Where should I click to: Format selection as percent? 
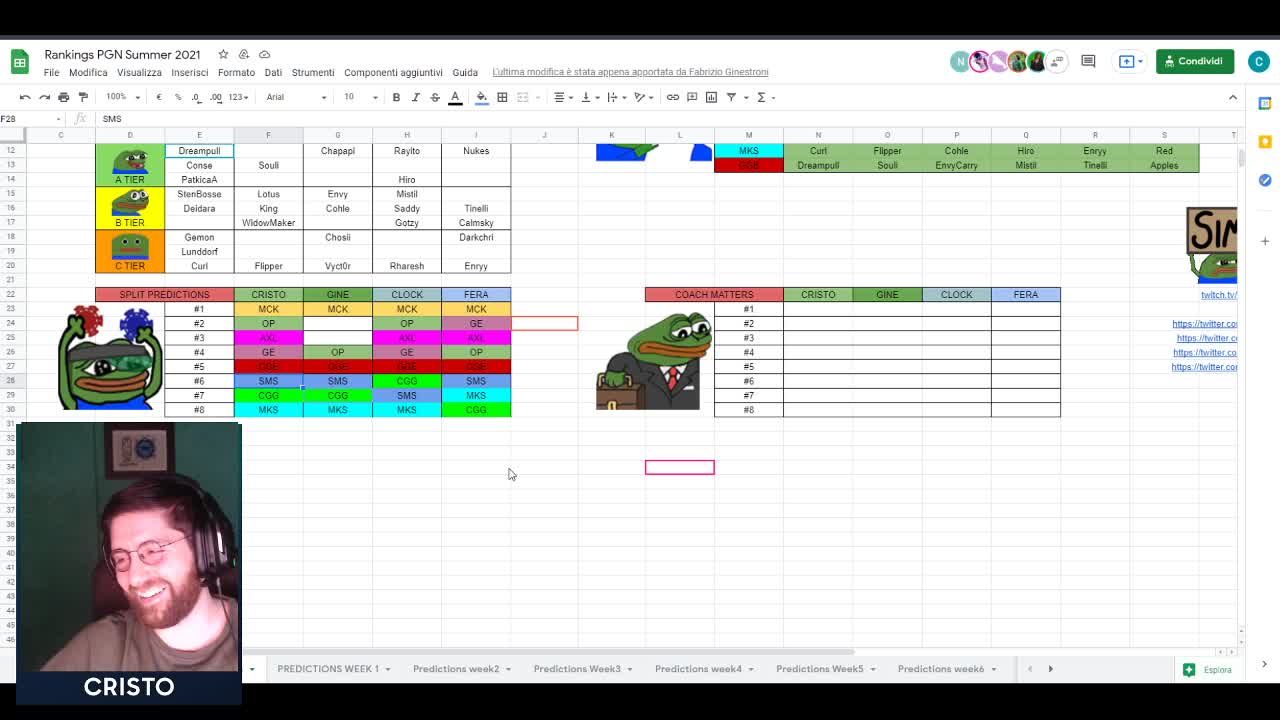pyautogui.click(x=178, y=97)
